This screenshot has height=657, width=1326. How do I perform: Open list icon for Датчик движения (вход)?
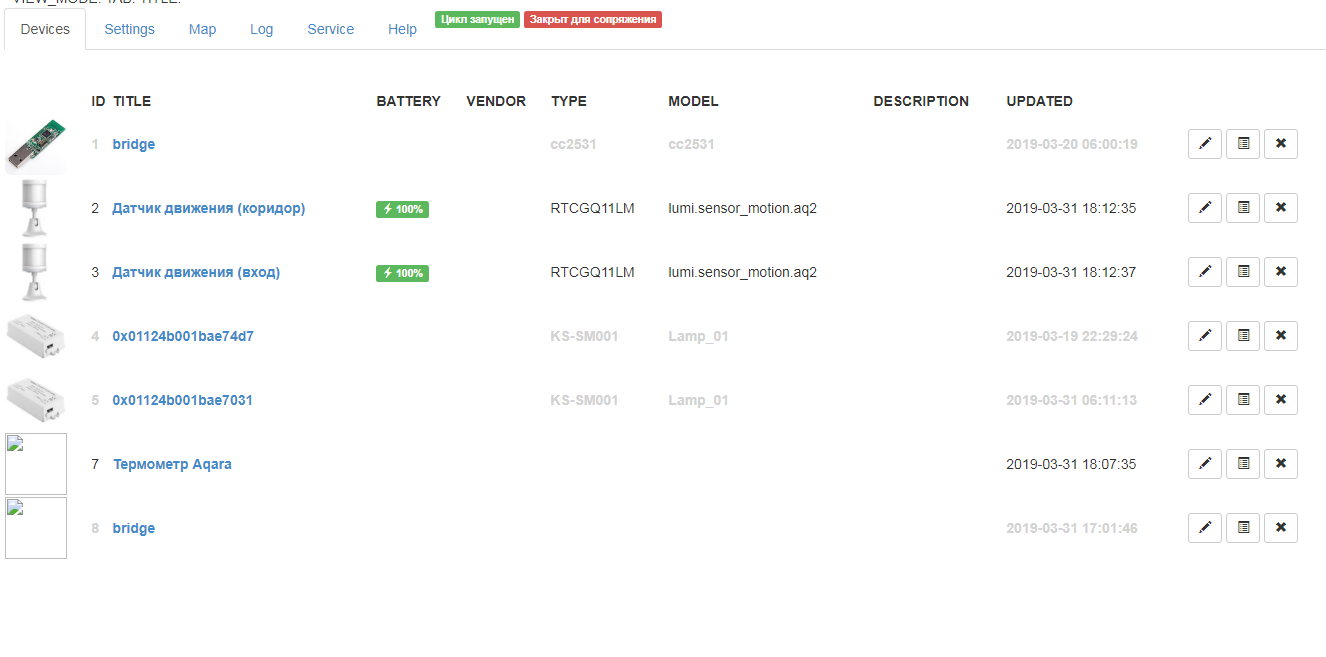[x=1243, y=272]
